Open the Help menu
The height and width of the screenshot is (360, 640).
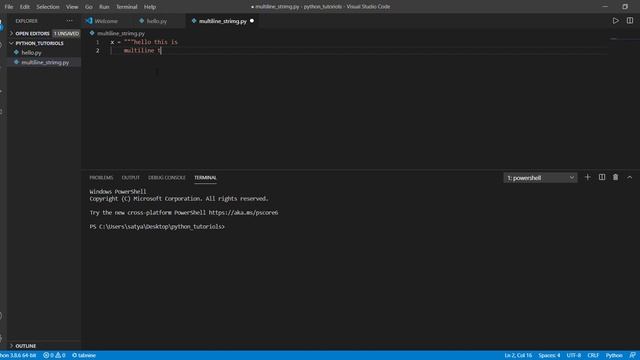point(150,7)
